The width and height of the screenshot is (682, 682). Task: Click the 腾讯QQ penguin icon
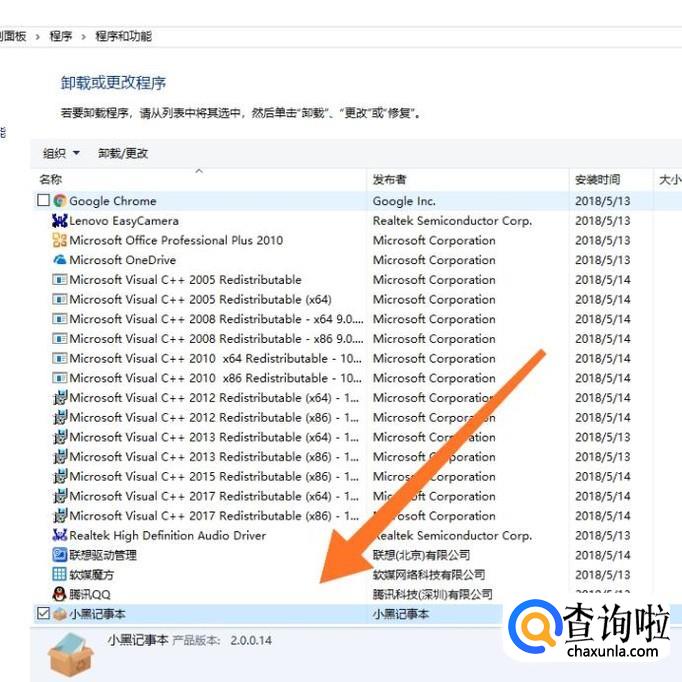[60, 594]
